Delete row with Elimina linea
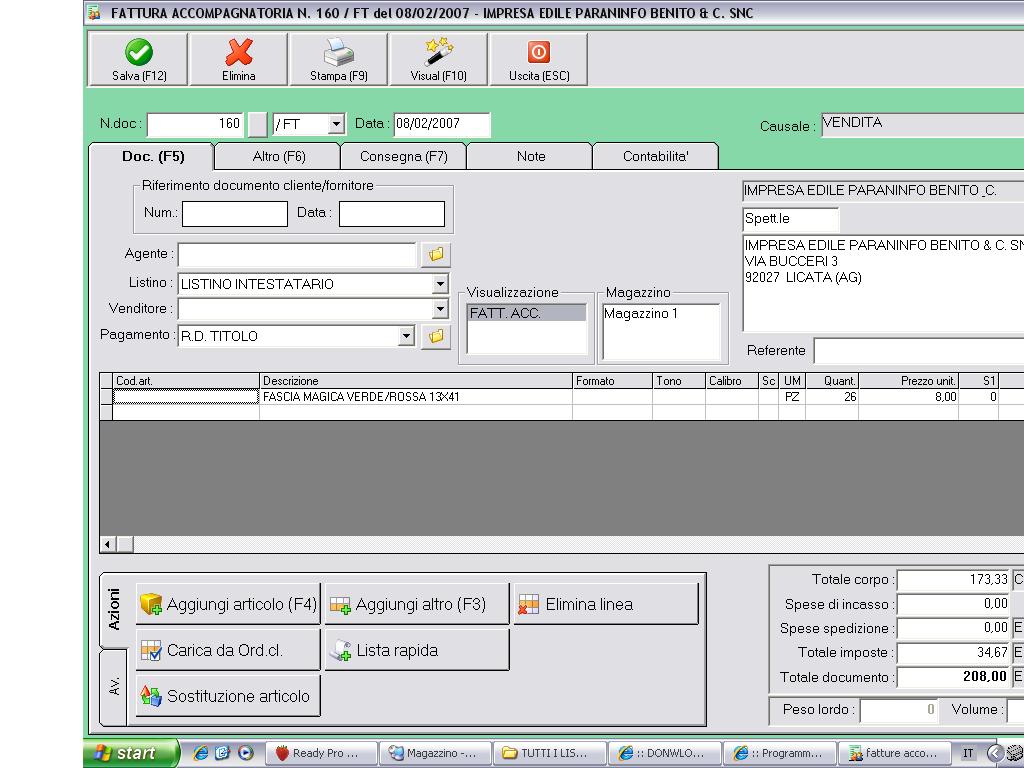The height and width of the screenshot is (768, 1024). [605, 605]
